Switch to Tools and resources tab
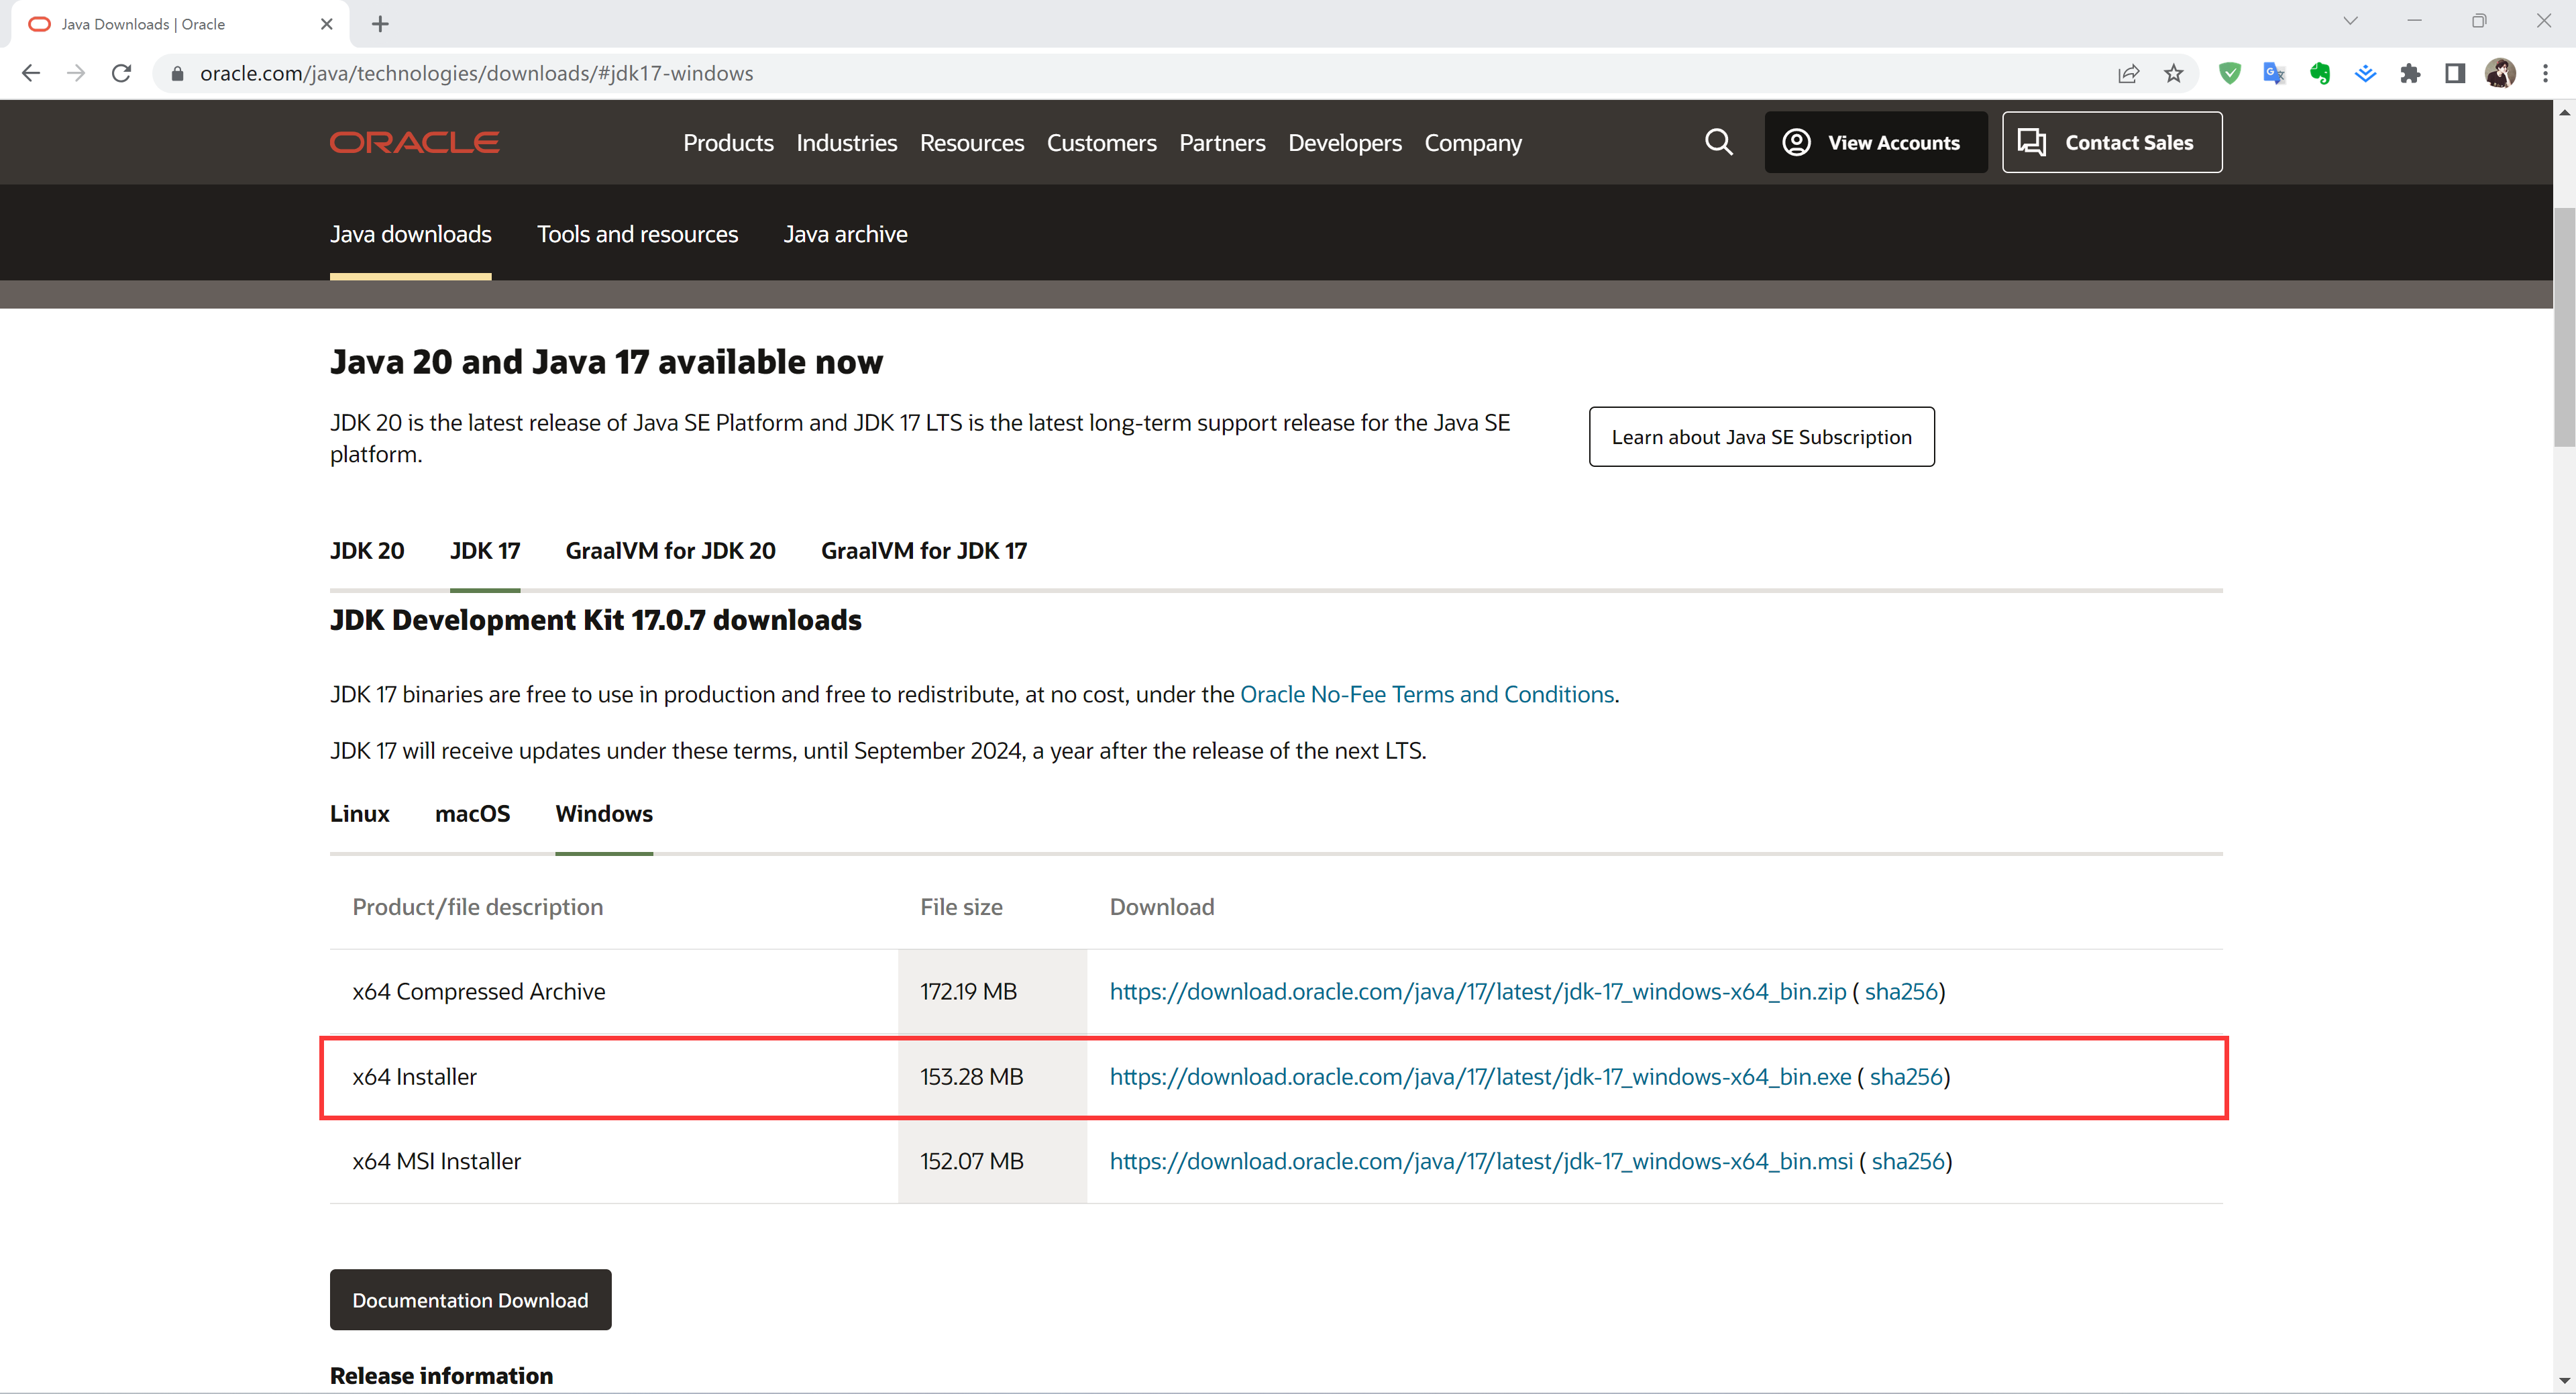 tap(637, 234)
